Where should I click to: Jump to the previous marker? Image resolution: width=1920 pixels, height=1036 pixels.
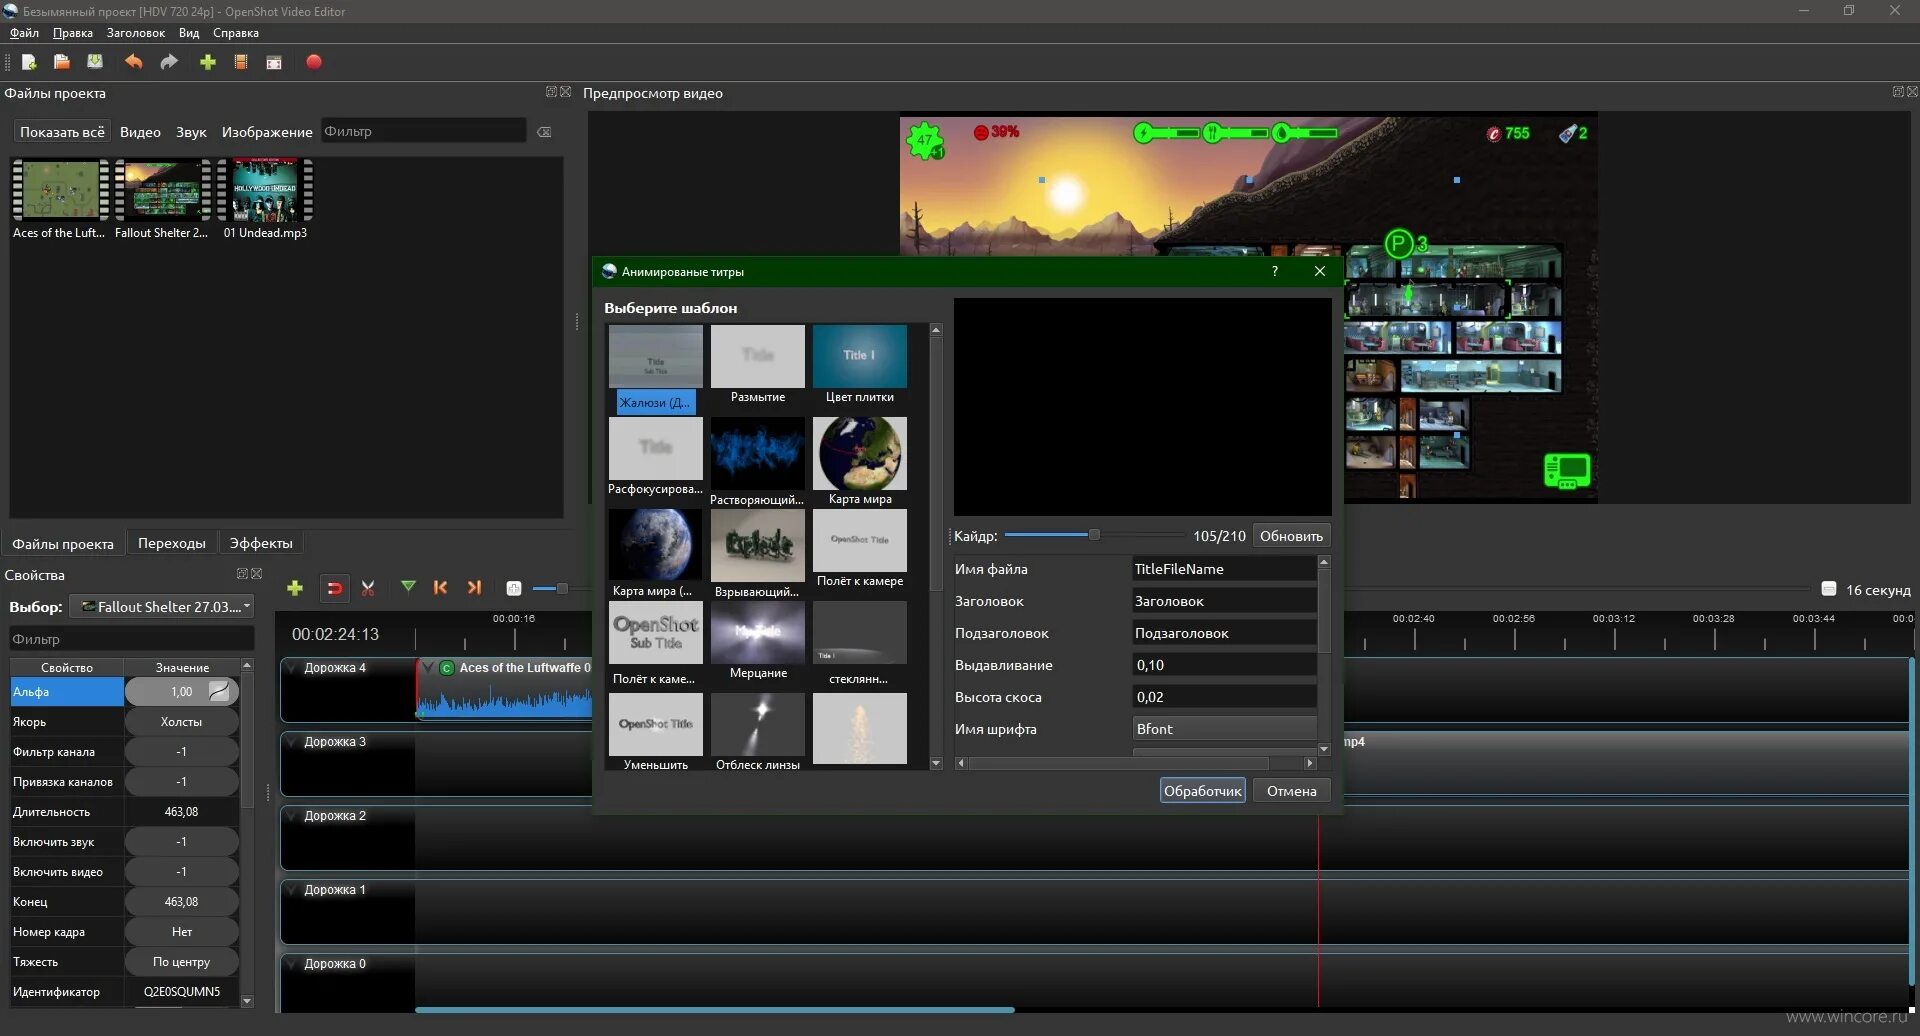coord(440,588)
